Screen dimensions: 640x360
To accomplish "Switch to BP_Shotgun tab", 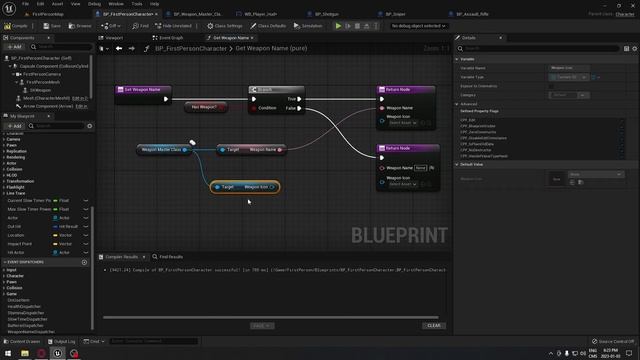I will [326, 14].
